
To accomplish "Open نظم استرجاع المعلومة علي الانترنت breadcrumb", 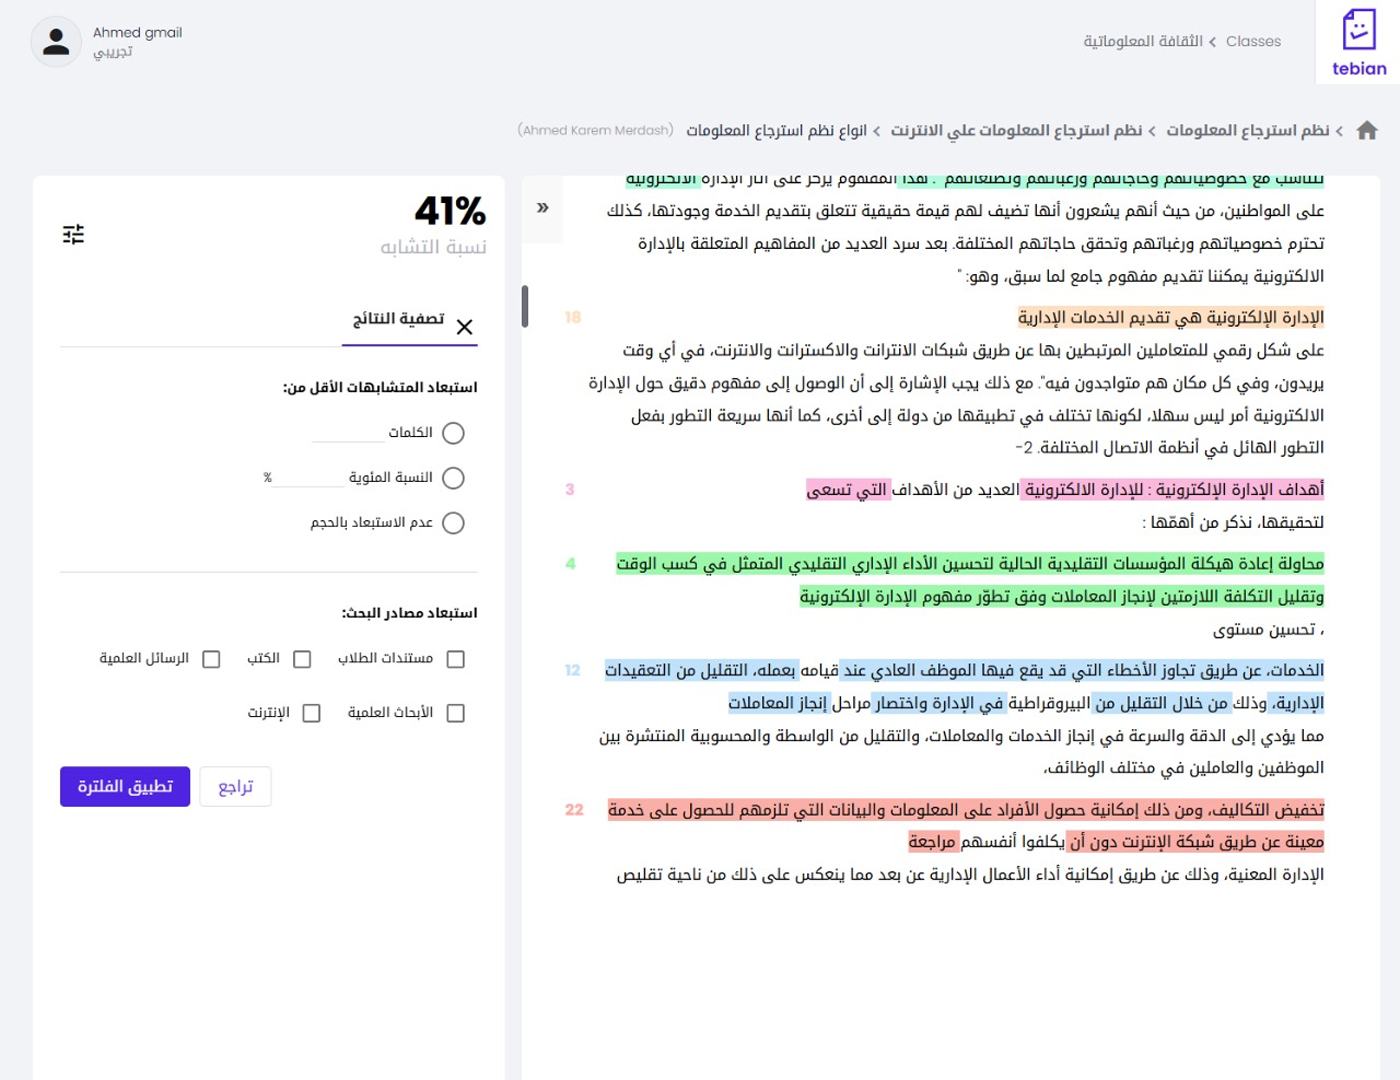I will tap(1016, 131).
